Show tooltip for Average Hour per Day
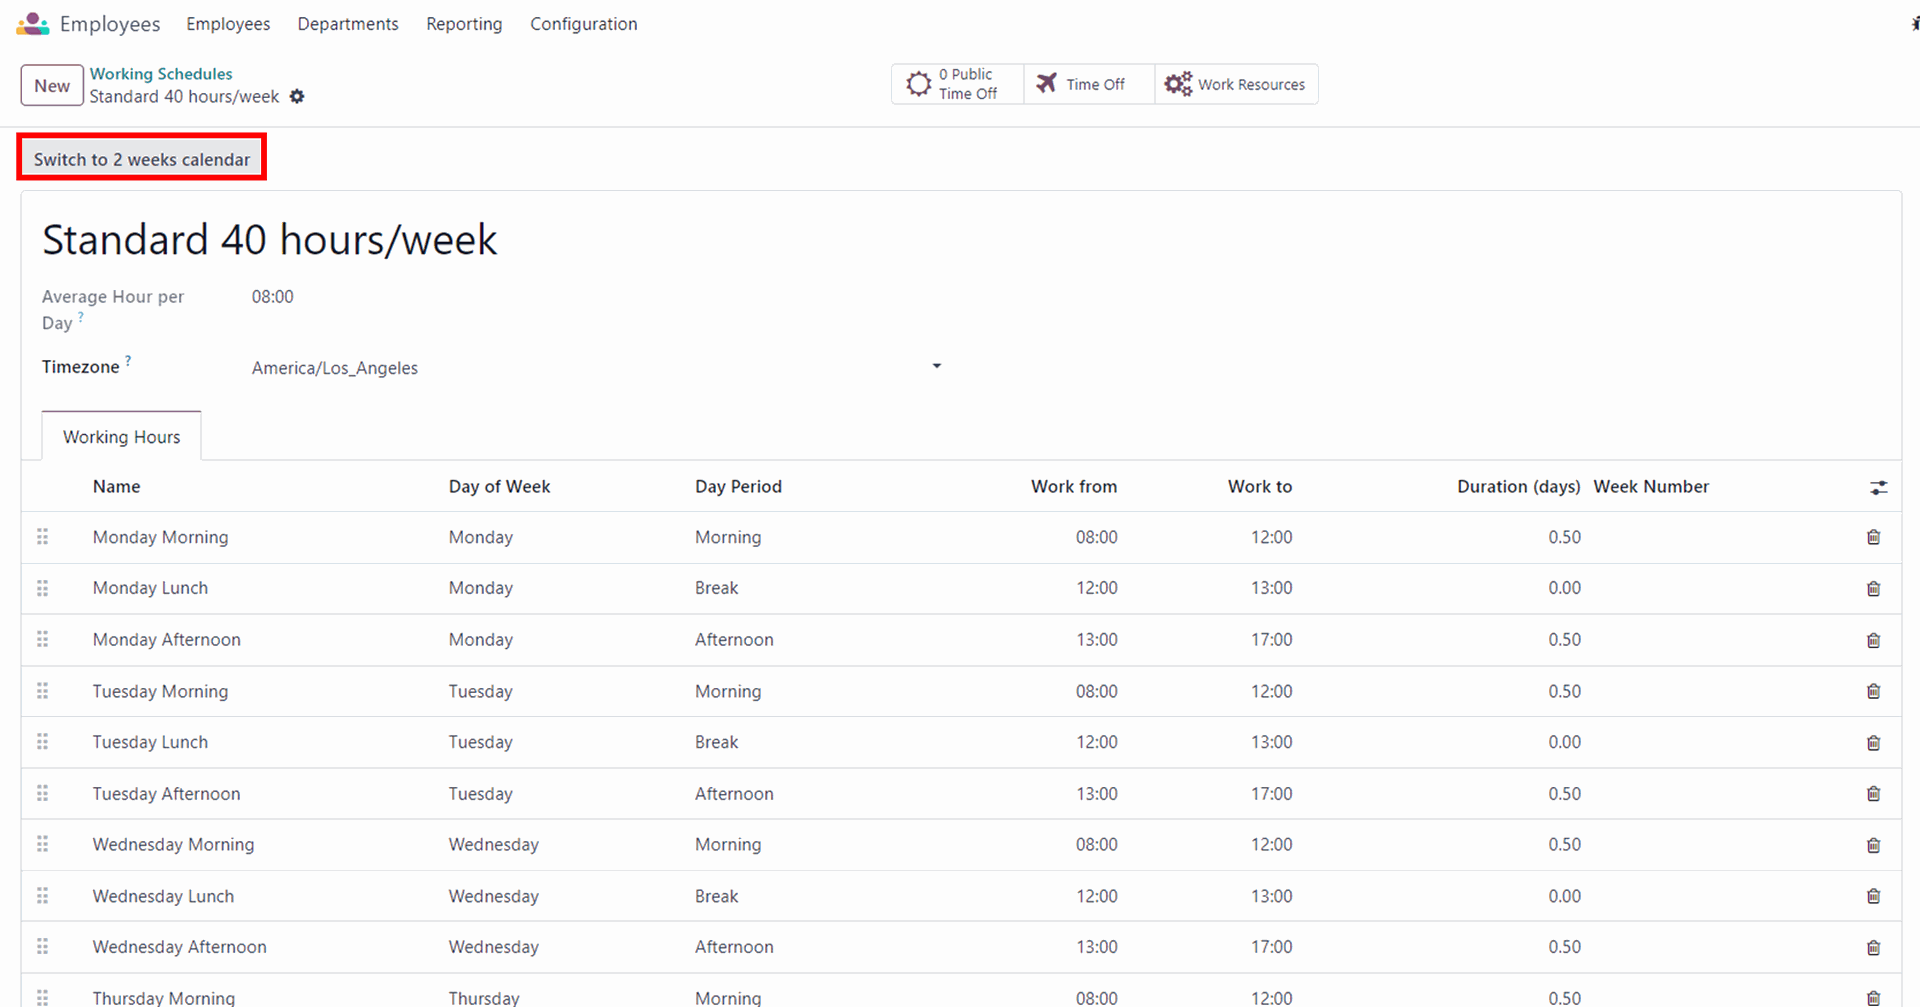The image size is (1920, 1007). coord(81,317)
